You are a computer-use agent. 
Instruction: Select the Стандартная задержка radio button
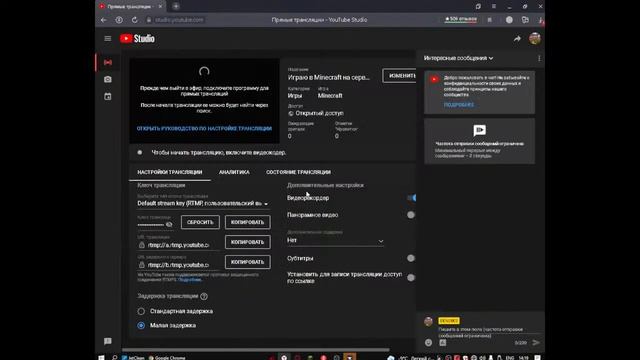(x=141, y=311)
